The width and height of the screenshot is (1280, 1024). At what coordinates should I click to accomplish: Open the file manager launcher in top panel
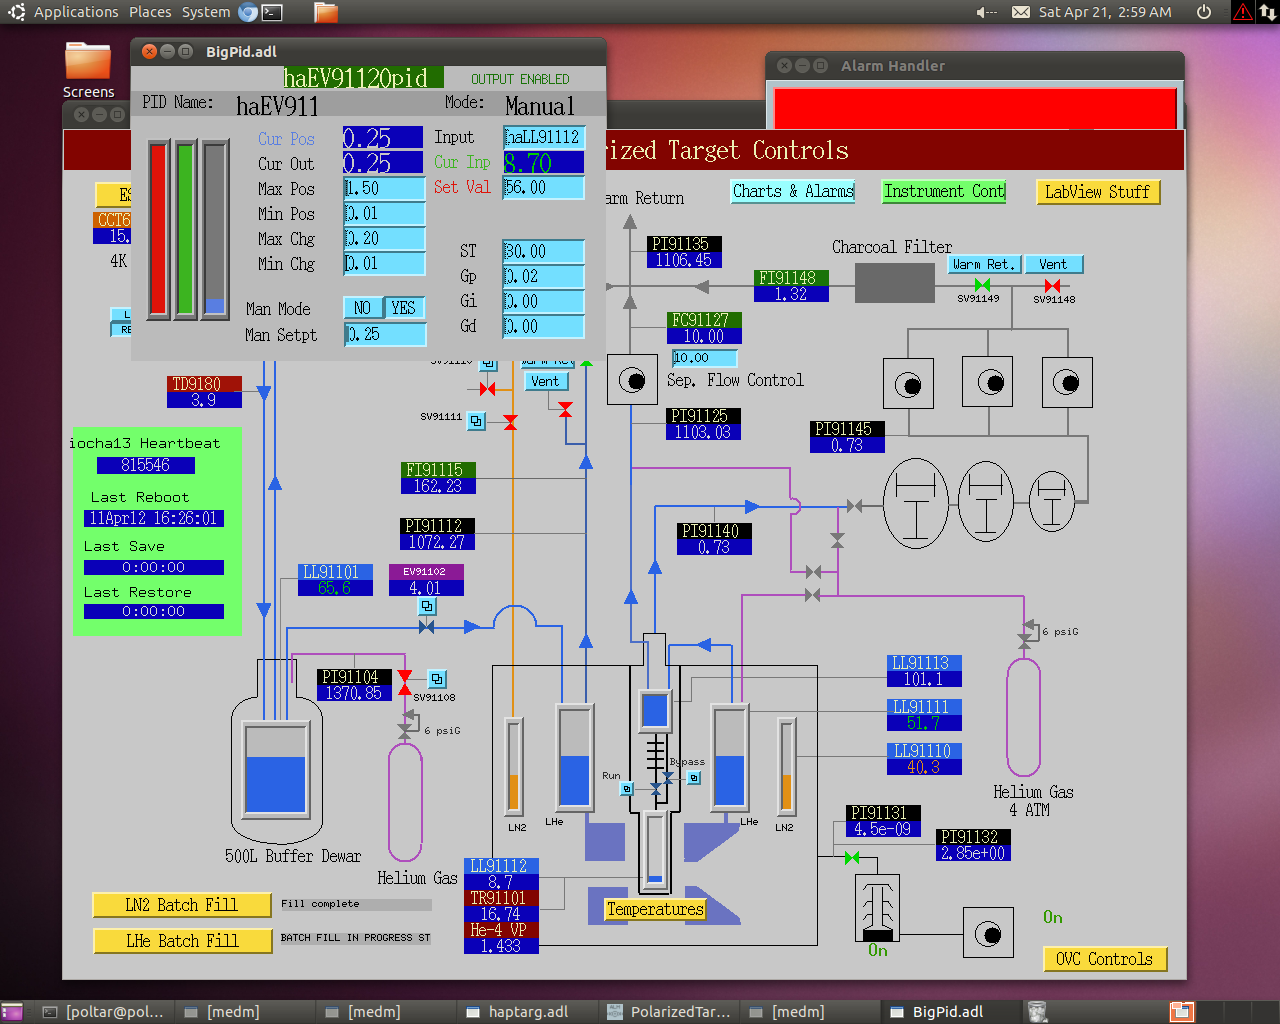click(326, 12)
